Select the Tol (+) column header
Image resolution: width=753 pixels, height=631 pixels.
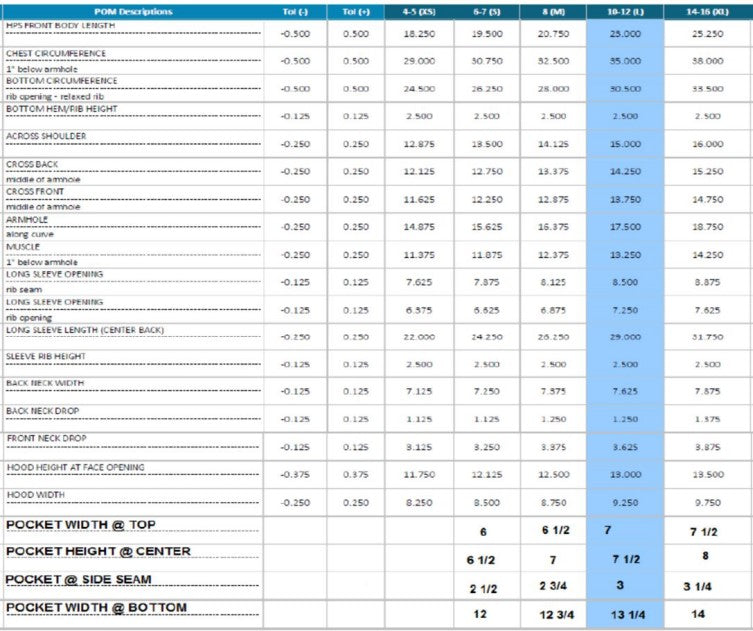coord(355,12)
